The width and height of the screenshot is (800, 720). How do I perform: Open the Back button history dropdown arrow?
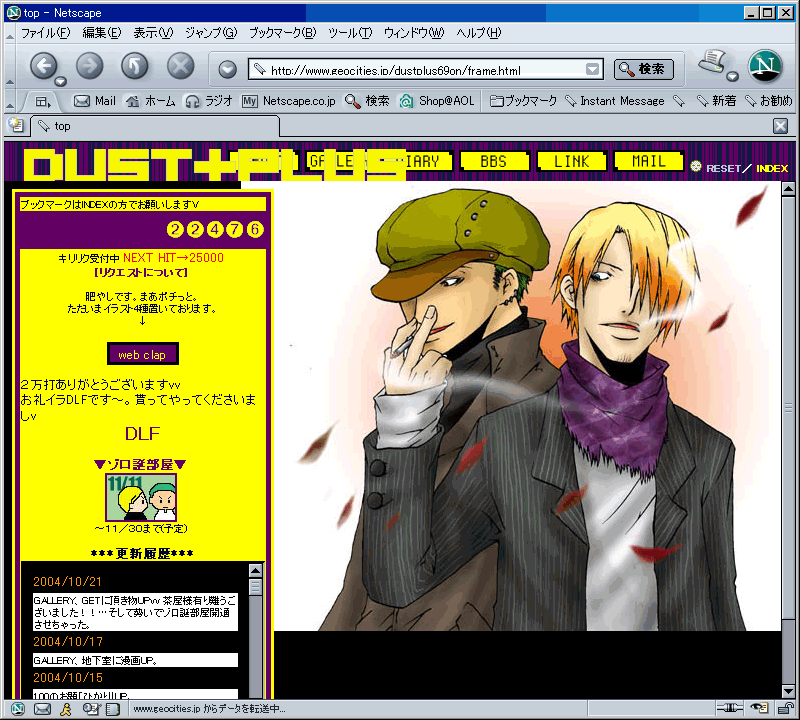pos(61,81)
